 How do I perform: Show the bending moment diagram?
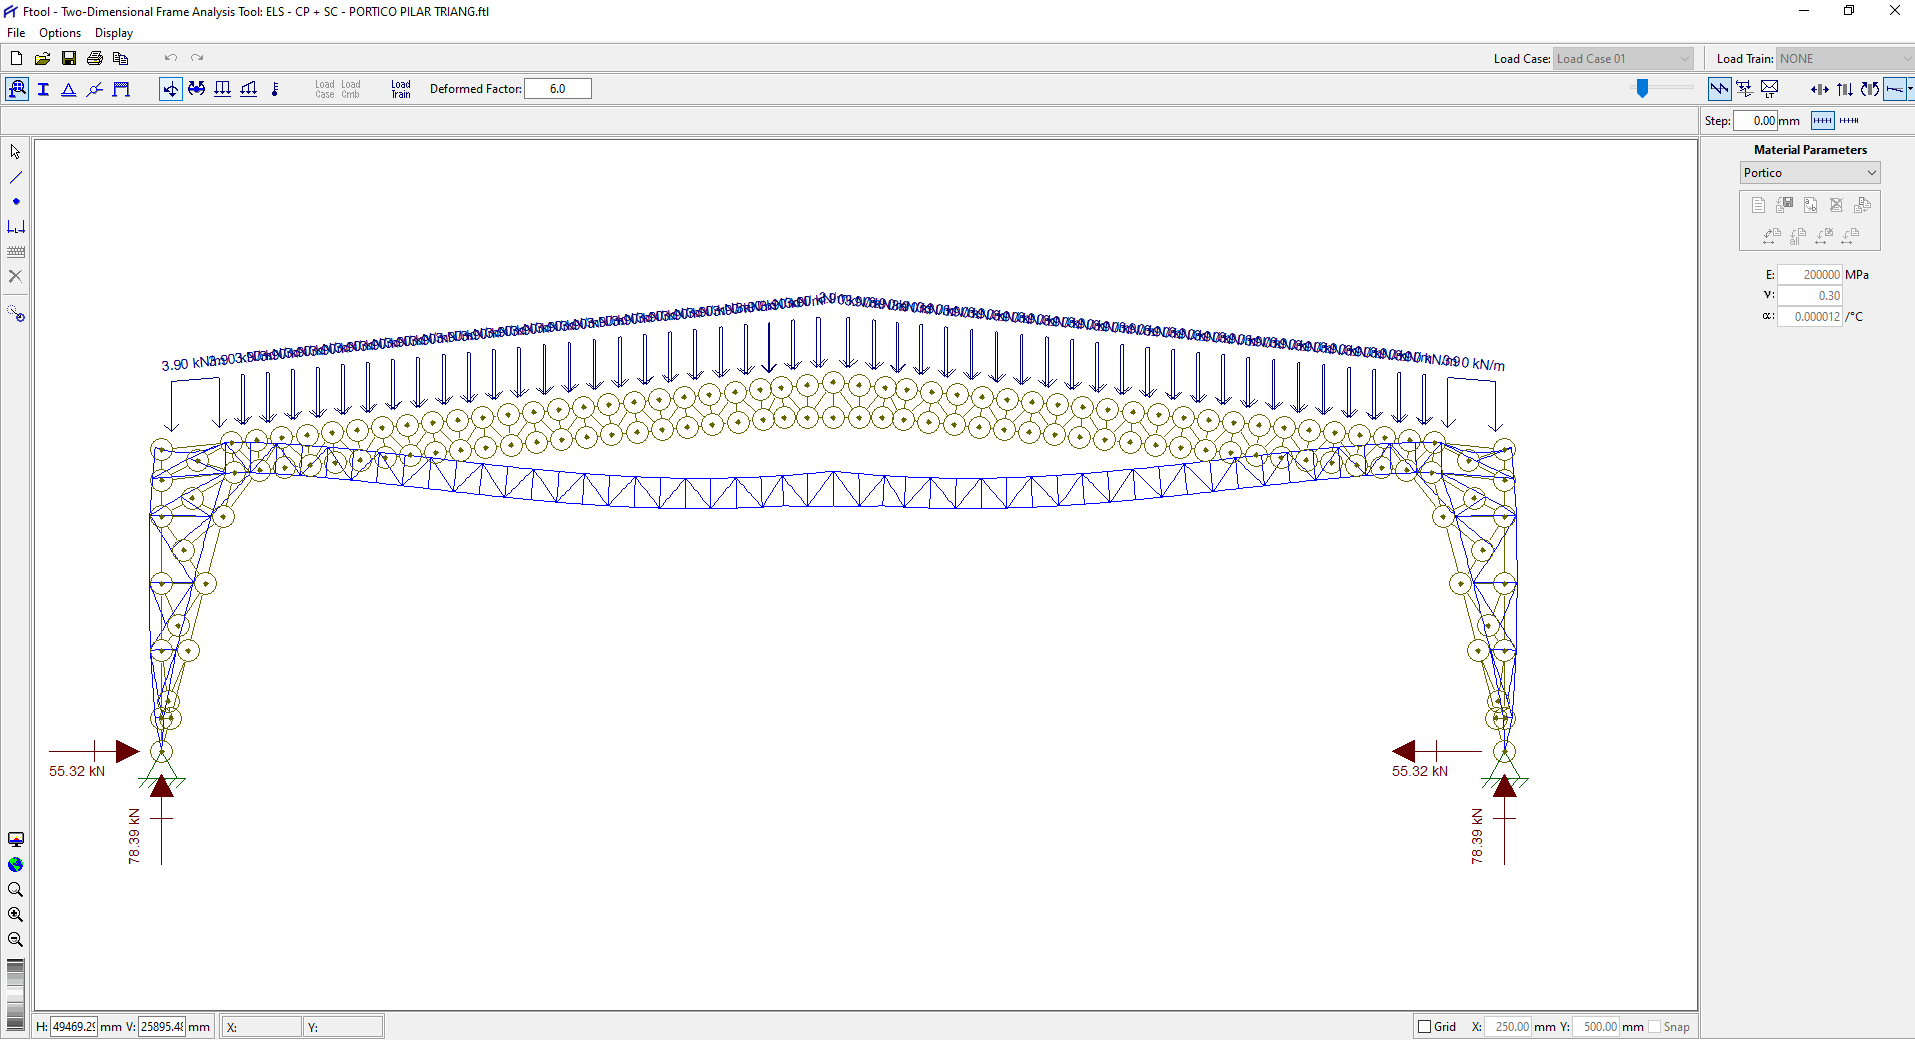coord(1870,89)
